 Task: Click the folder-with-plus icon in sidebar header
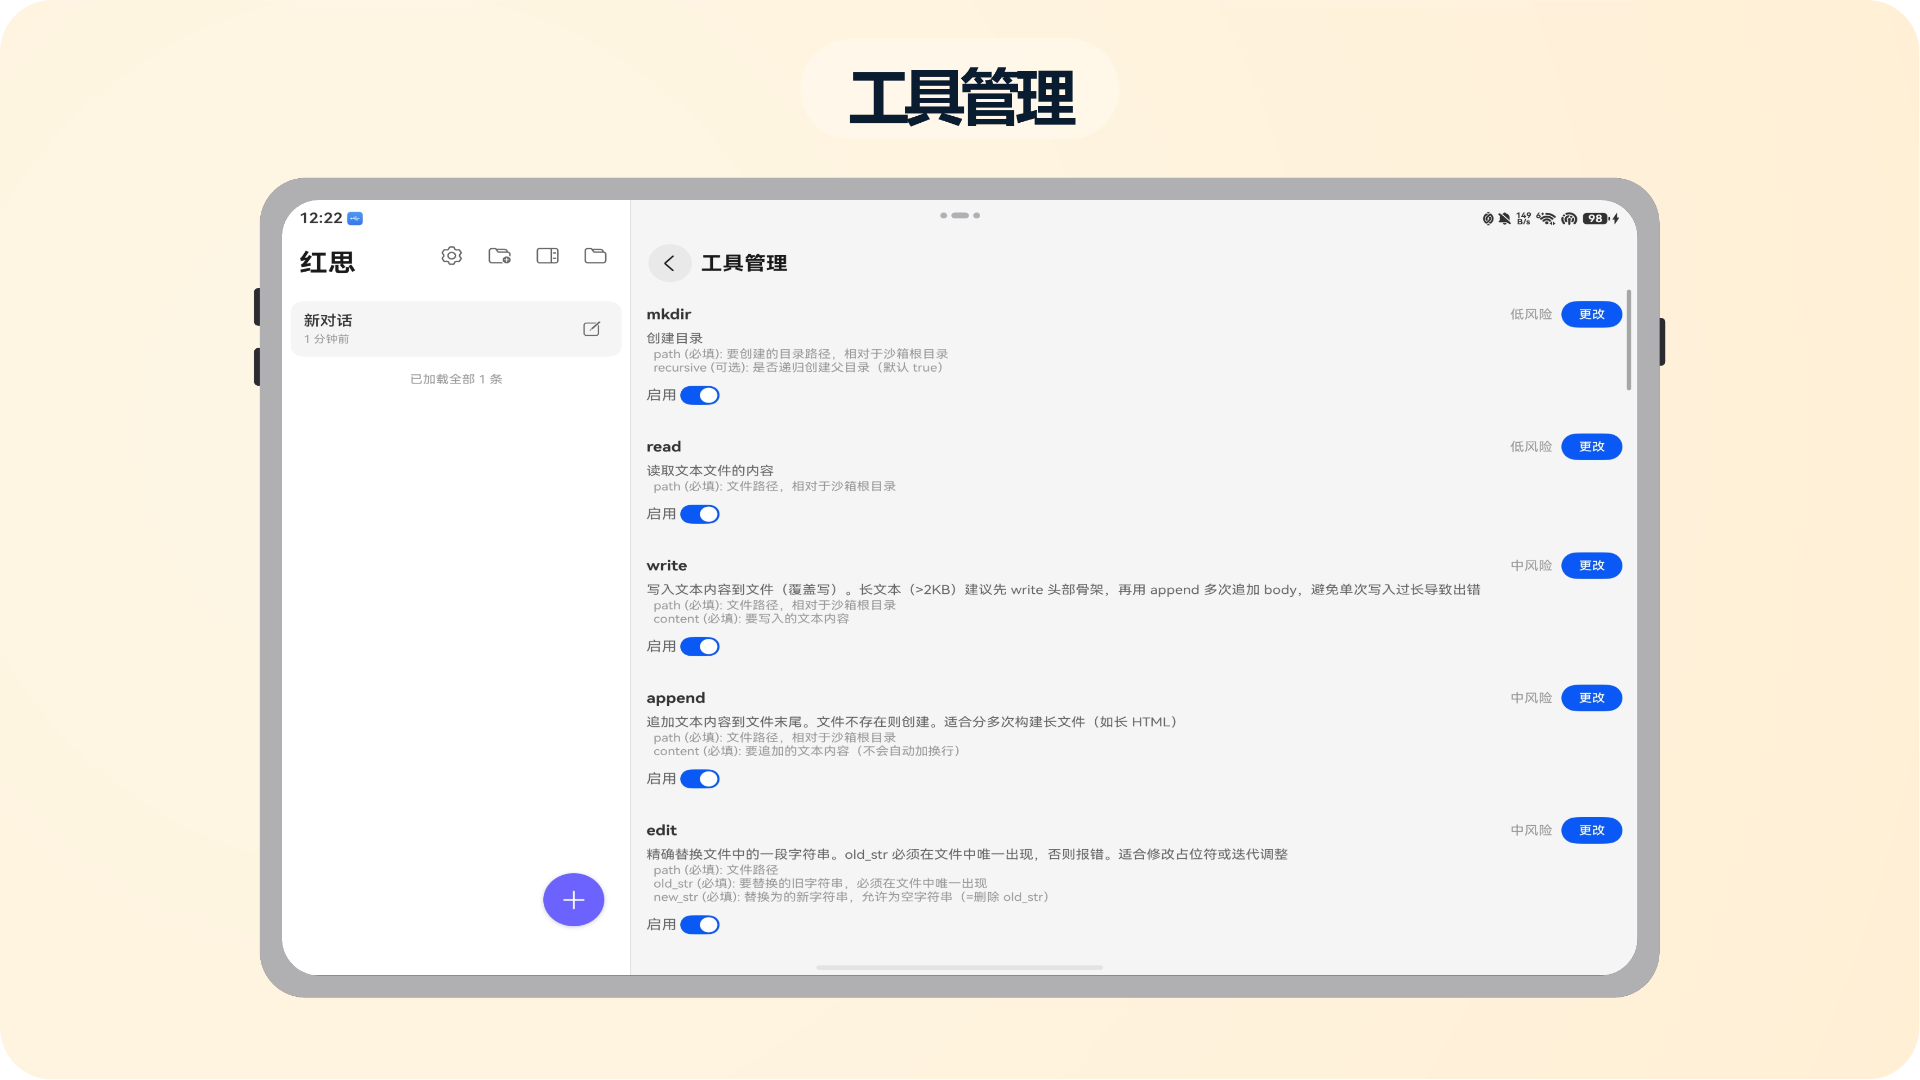500,256
